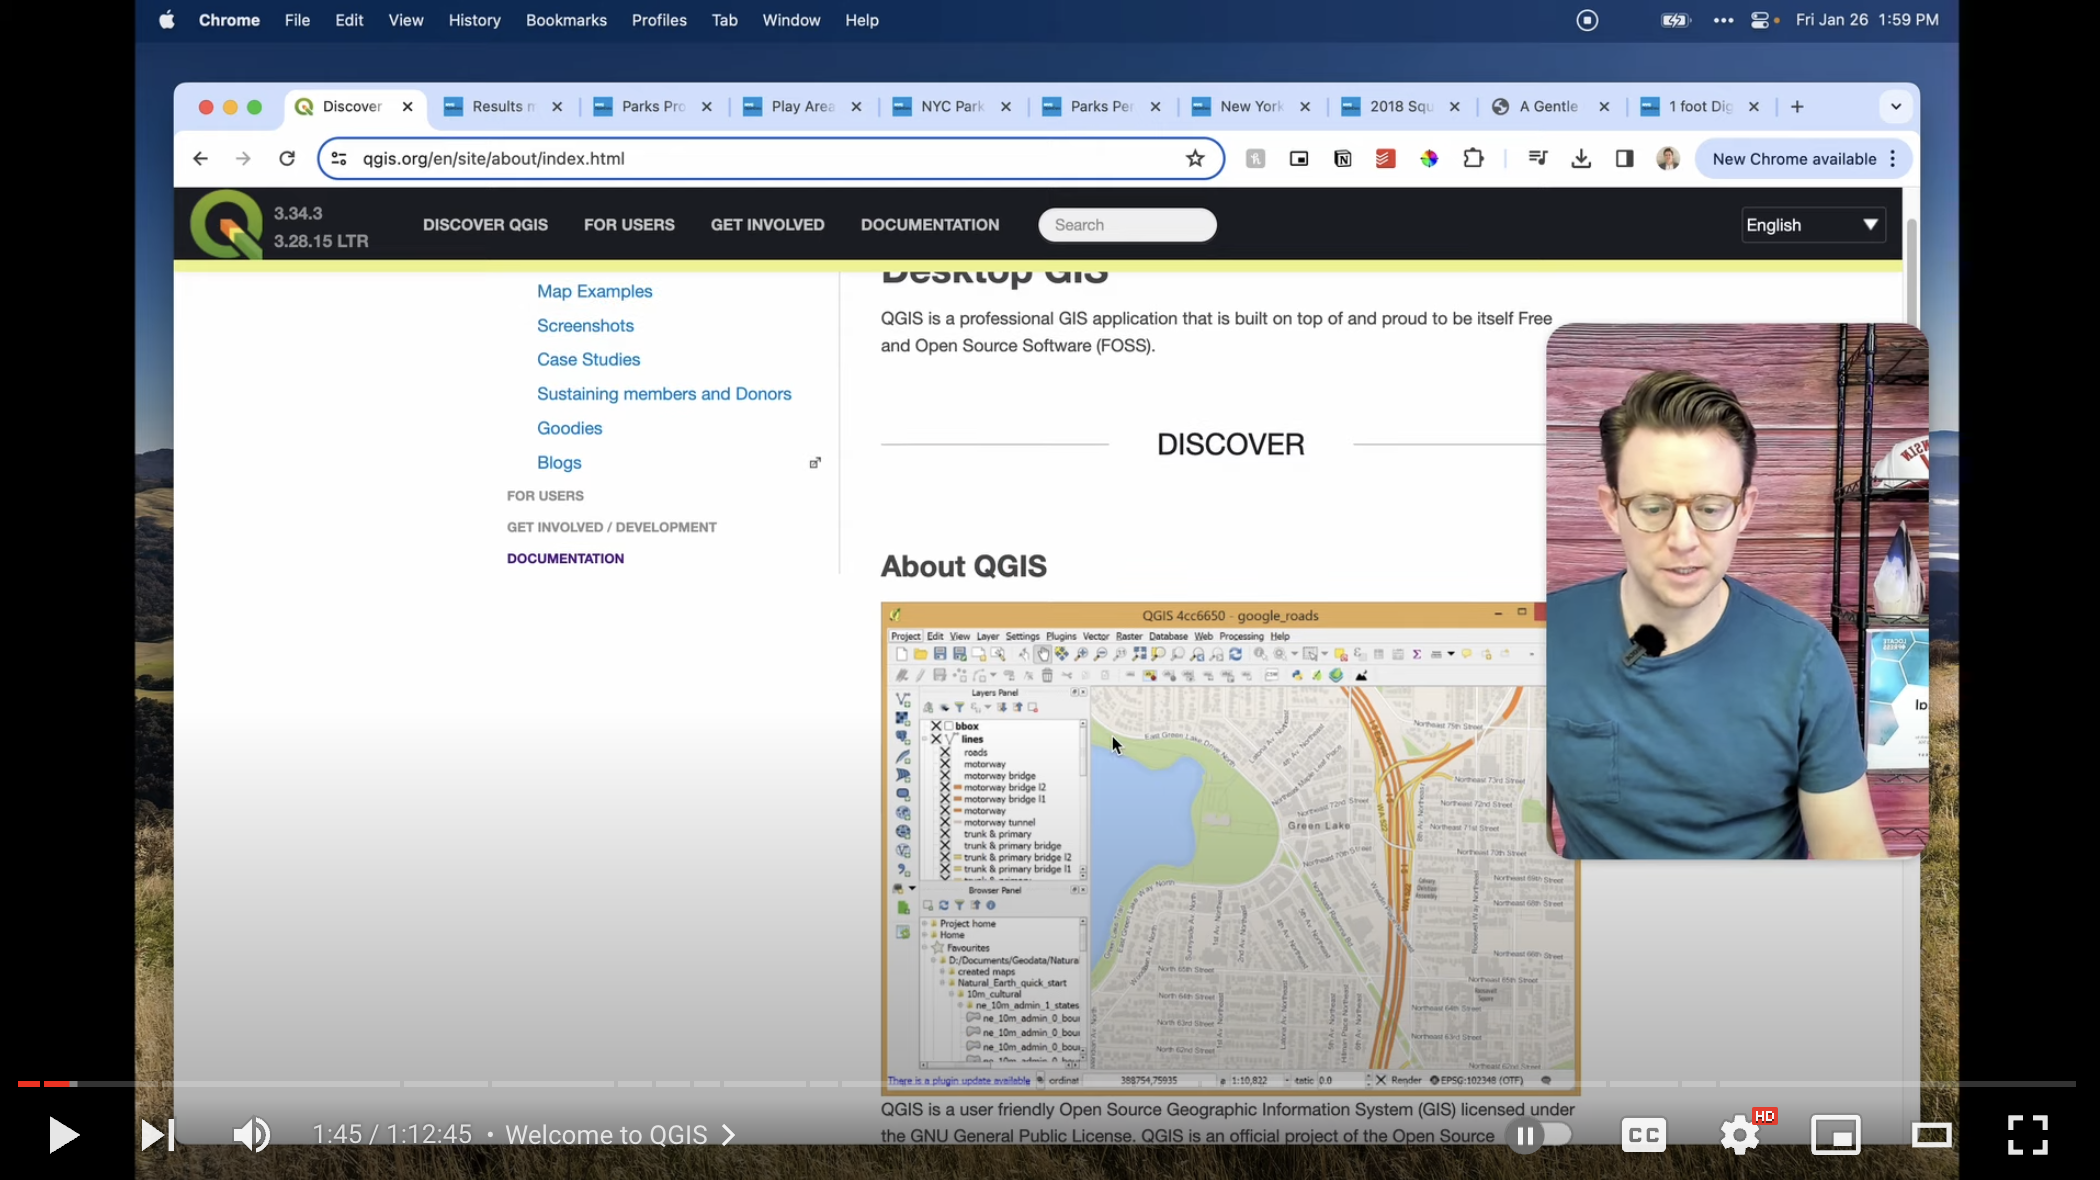View site information icon in address bar

tap(339, 158)
